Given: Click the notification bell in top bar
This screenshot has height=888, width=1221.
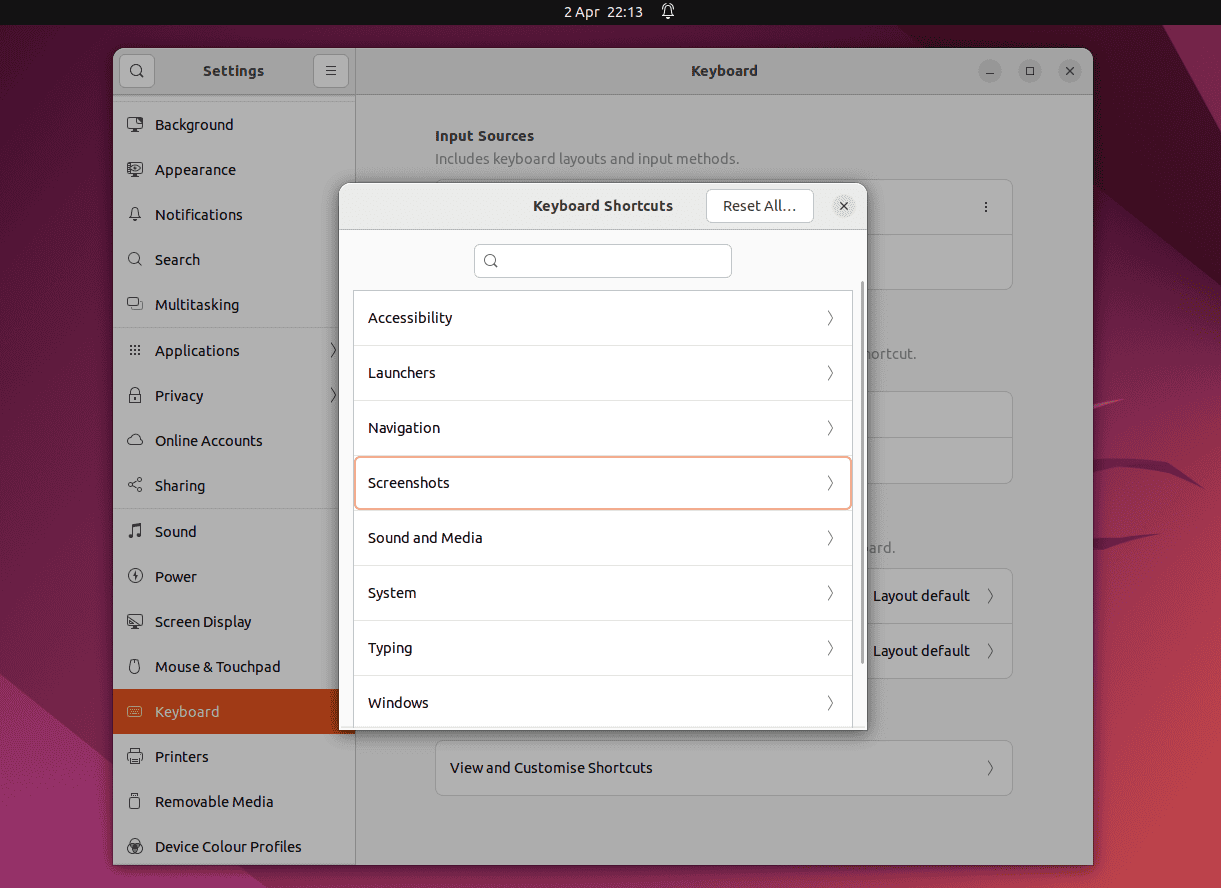Looking at the screenshot, I should click(x=668, y=12).
